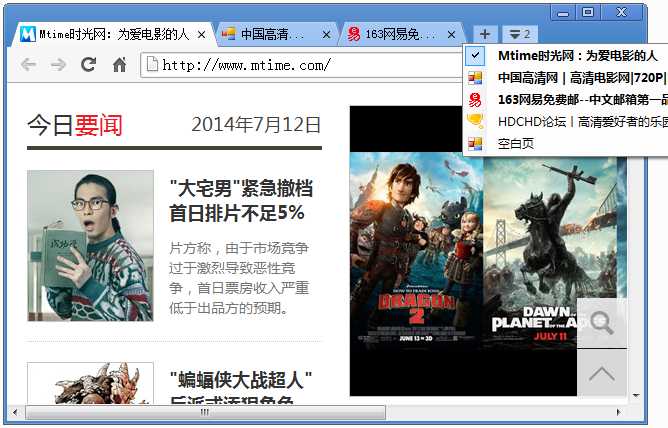
Task: Open the 大宅男 article thumbnail photo
Action: (90, 245)
